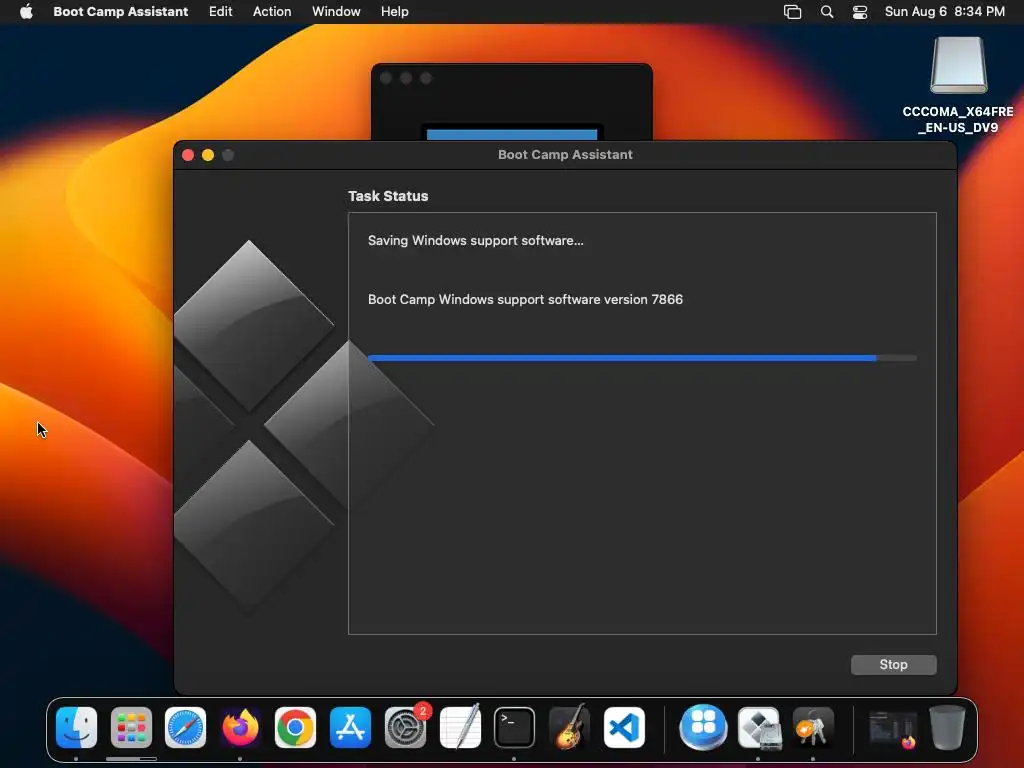Click Boot Camp Assistant icon in the Dock

click(x=759, y=727)
